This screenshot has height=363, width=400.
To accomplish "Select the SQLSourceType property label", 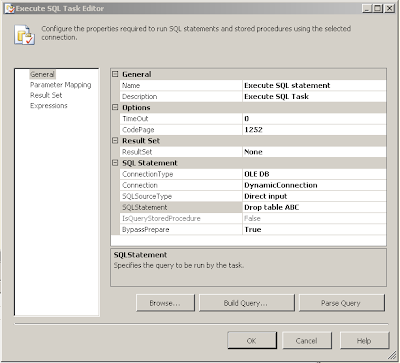I will pyautogui.click(x=181, y=196).
